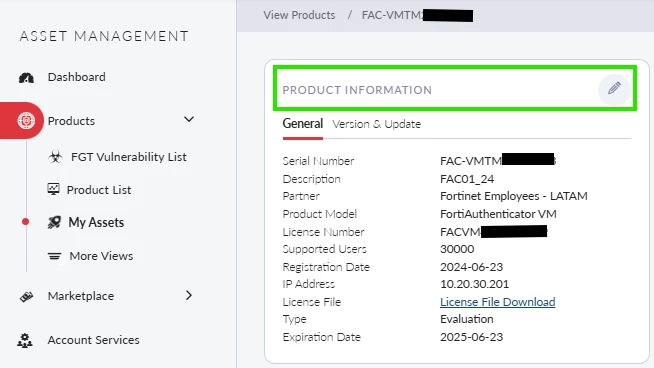The width and height of the screenshot is (654, 368).
Task: Click the biohazard icon beside FGT Vulnerability List
Action: (55, 157)
